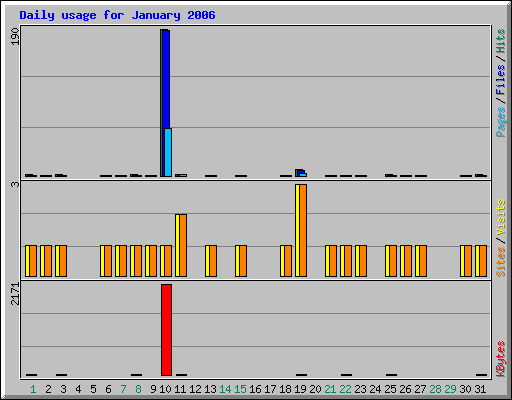
Task: Click the Sites/Visits bar for day 30
Action: pos(466,261)
